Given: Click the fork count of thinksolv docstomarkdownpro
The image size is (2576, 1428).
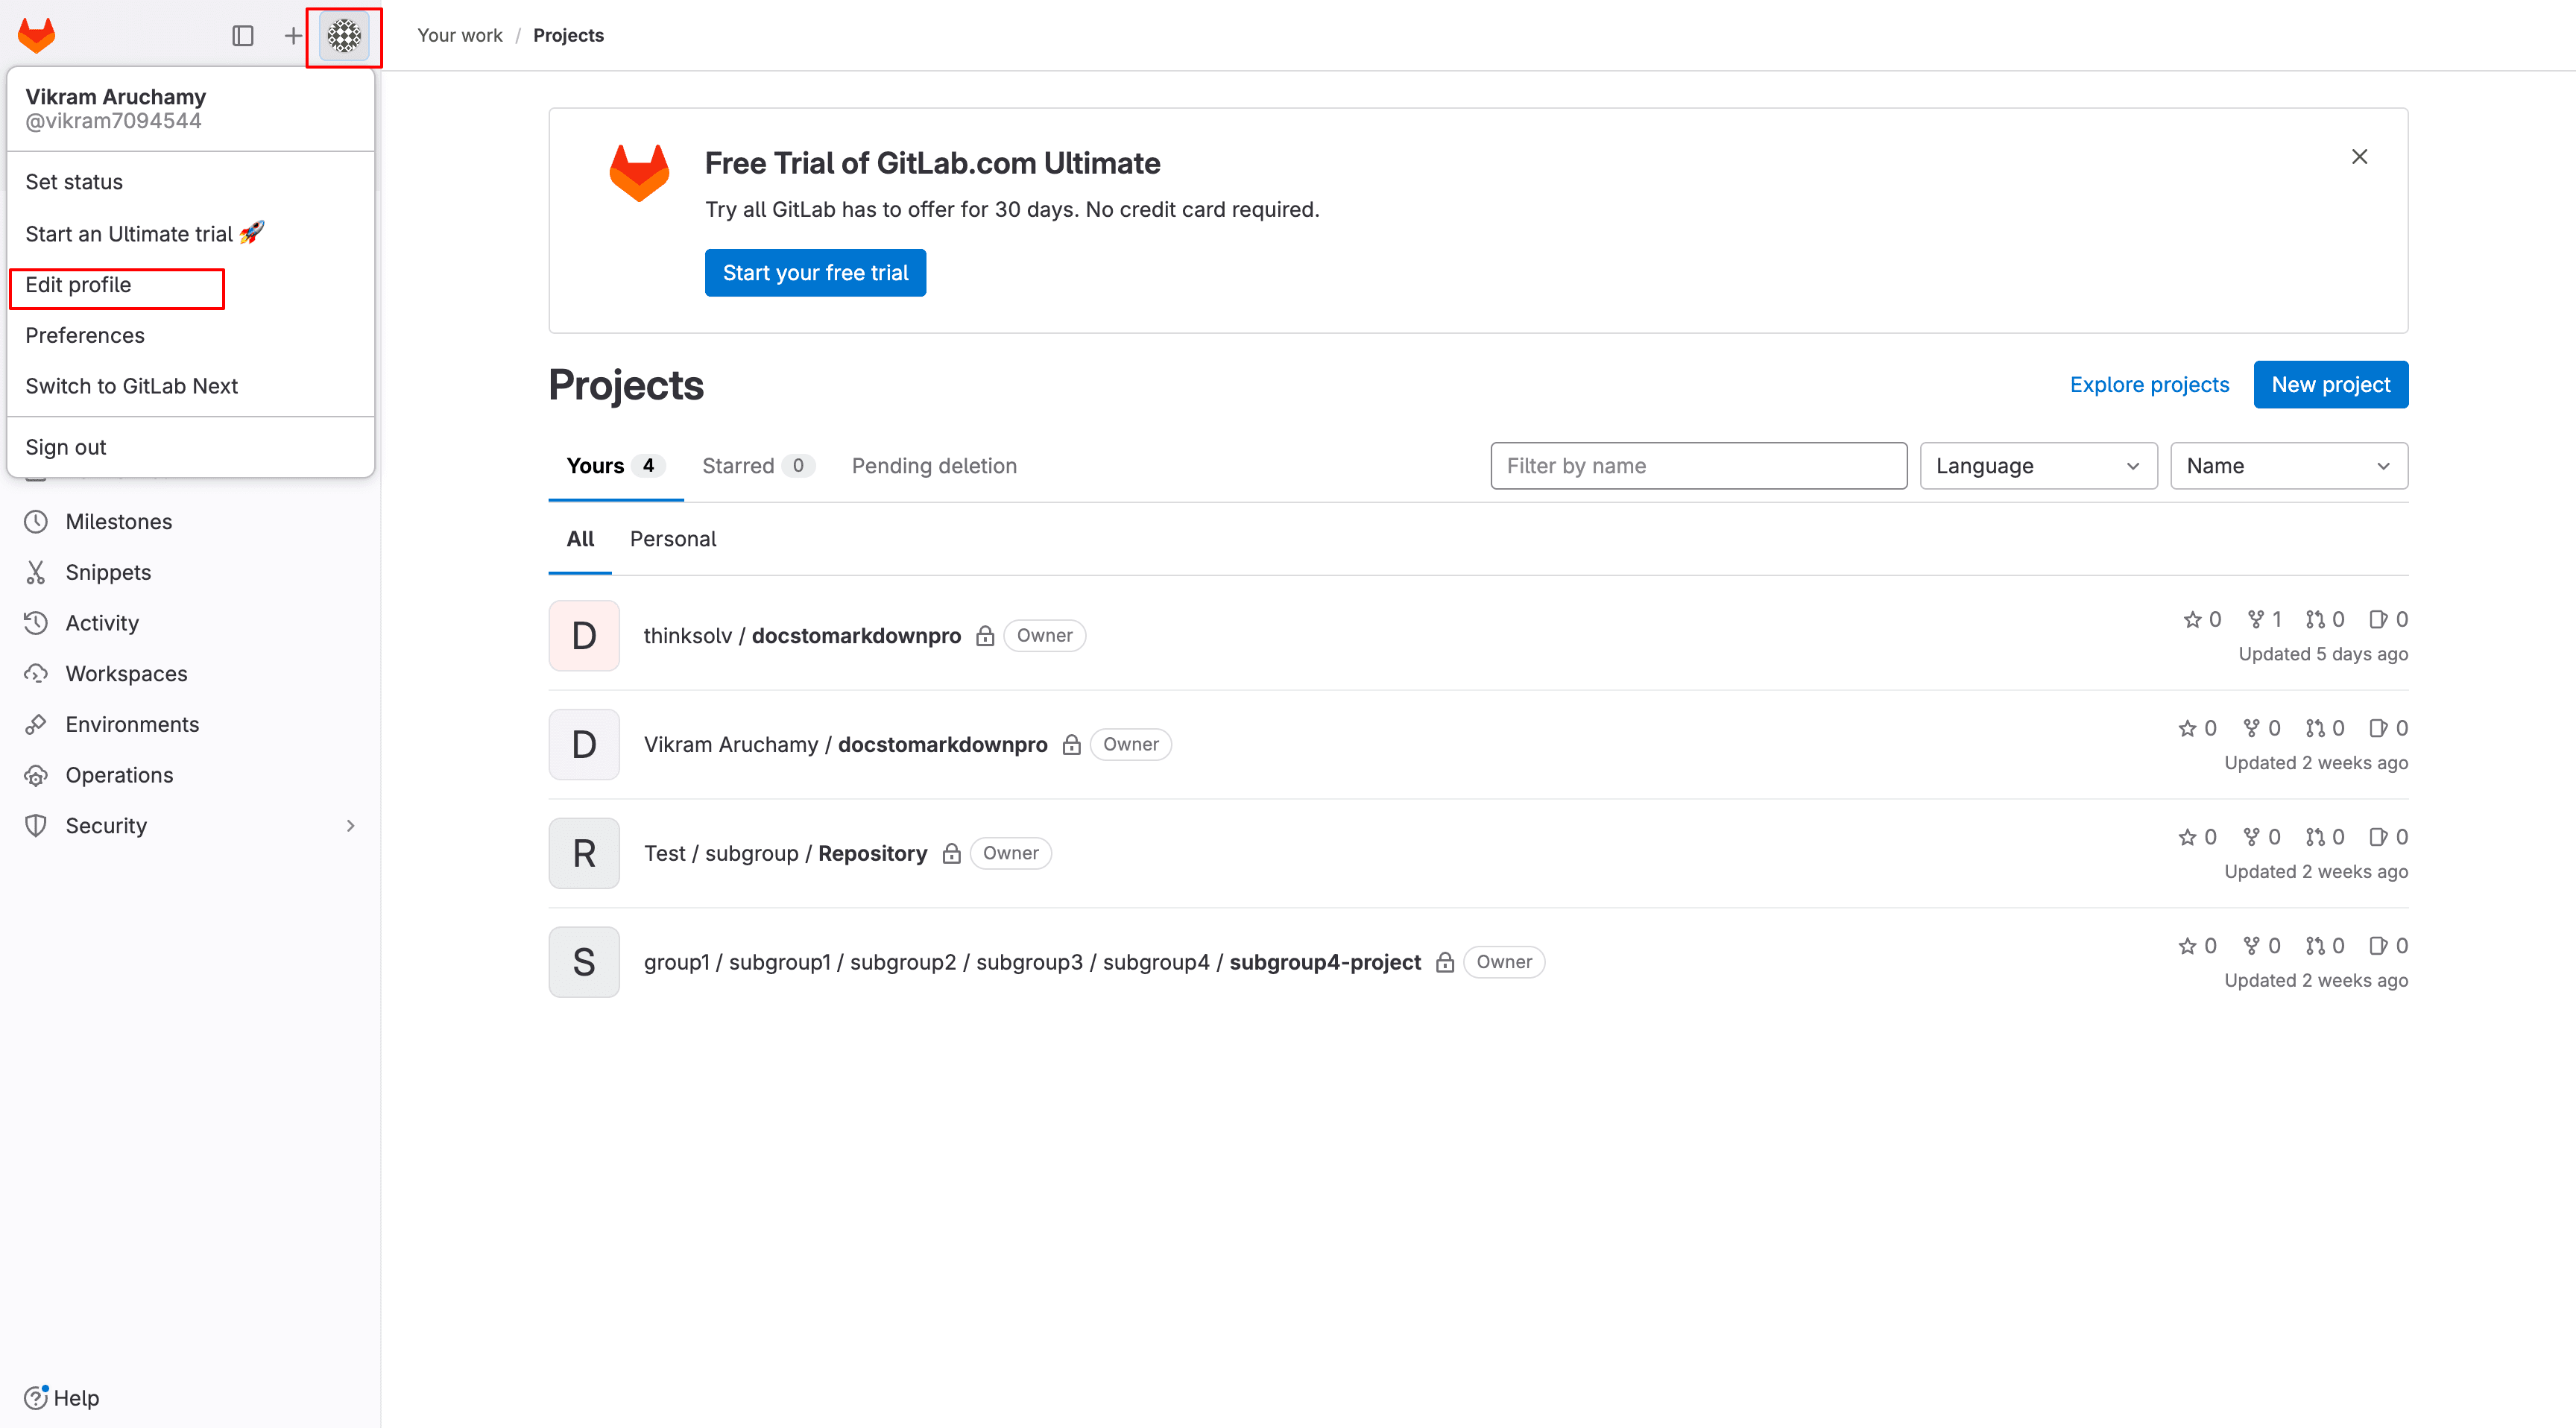Looking at the screenshot, I should 2264,620.
